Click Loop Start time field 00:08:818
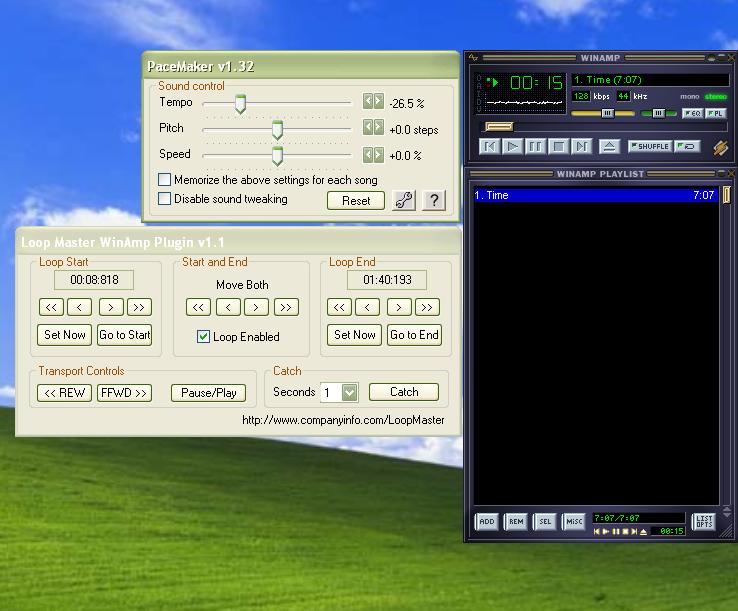The height and width of the screenshot is (611, 738). click(94, 280)
